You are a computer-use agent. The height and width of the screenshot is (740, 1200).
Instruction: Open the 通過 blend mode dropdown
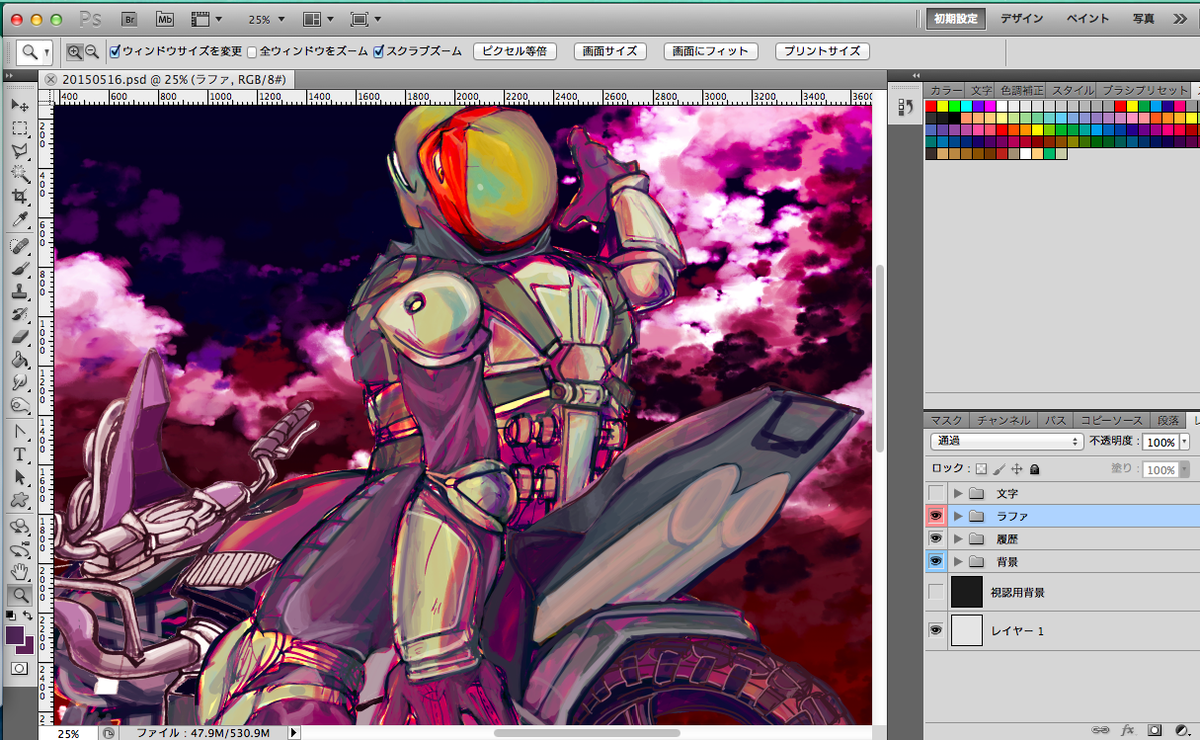pos(1006,441)
